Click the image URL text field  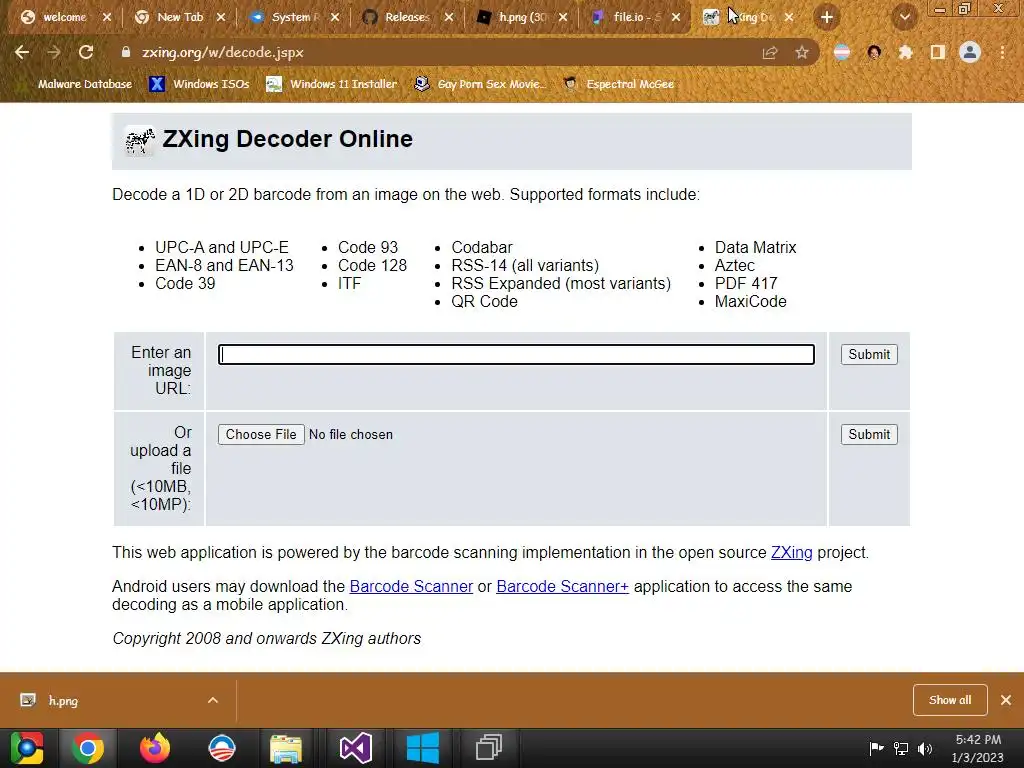tap(516, 355)
